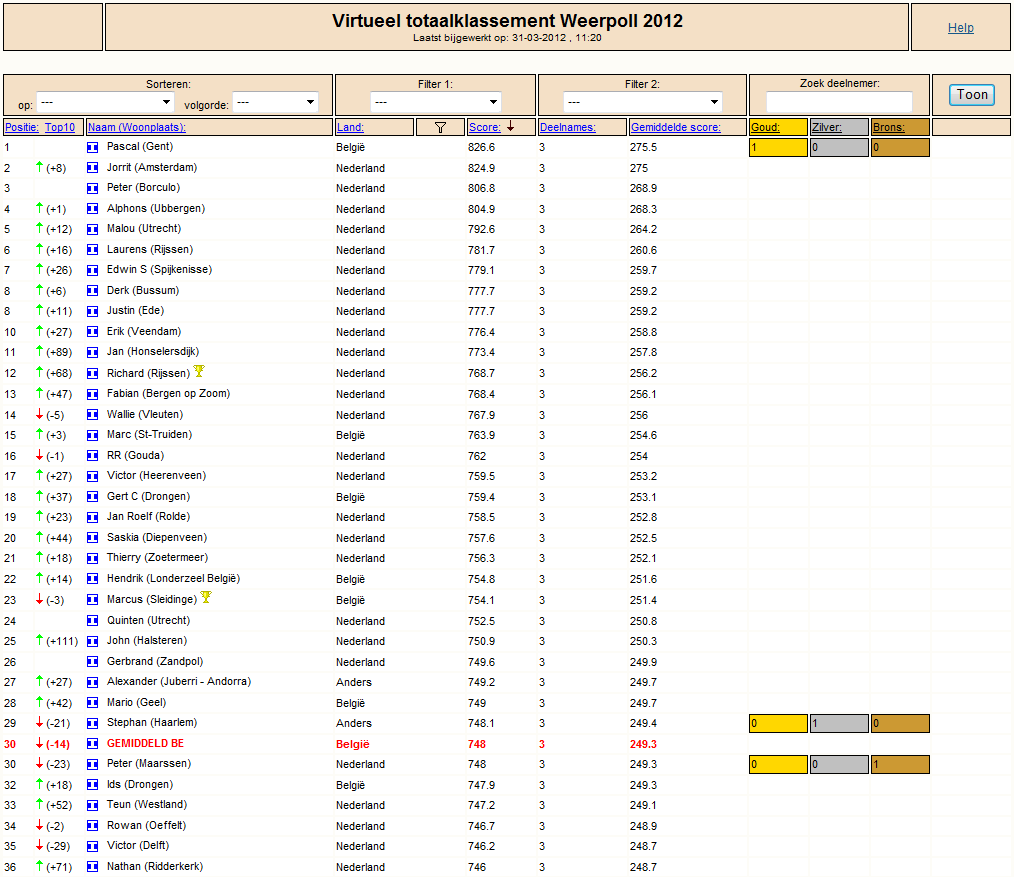The image size is (1014, 877).
Task: Expand the Filter 1 dropdown
Action: click(436, 102)
